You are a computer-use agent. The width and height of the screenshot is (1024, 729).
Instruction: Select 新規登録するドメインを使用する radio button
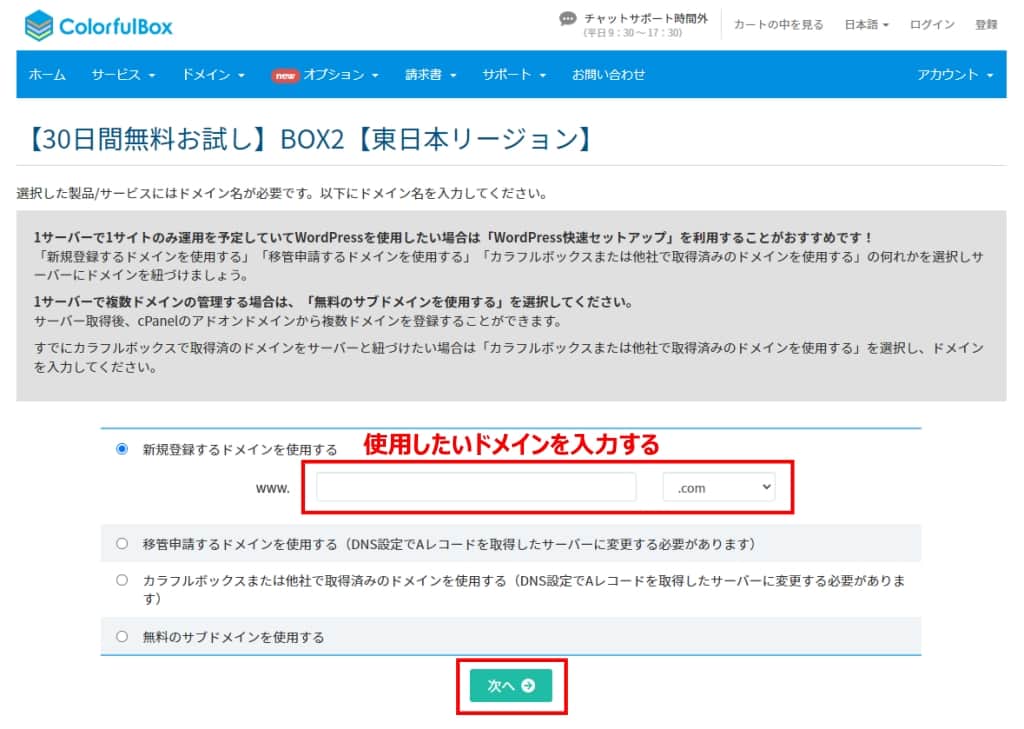[121, 449]
